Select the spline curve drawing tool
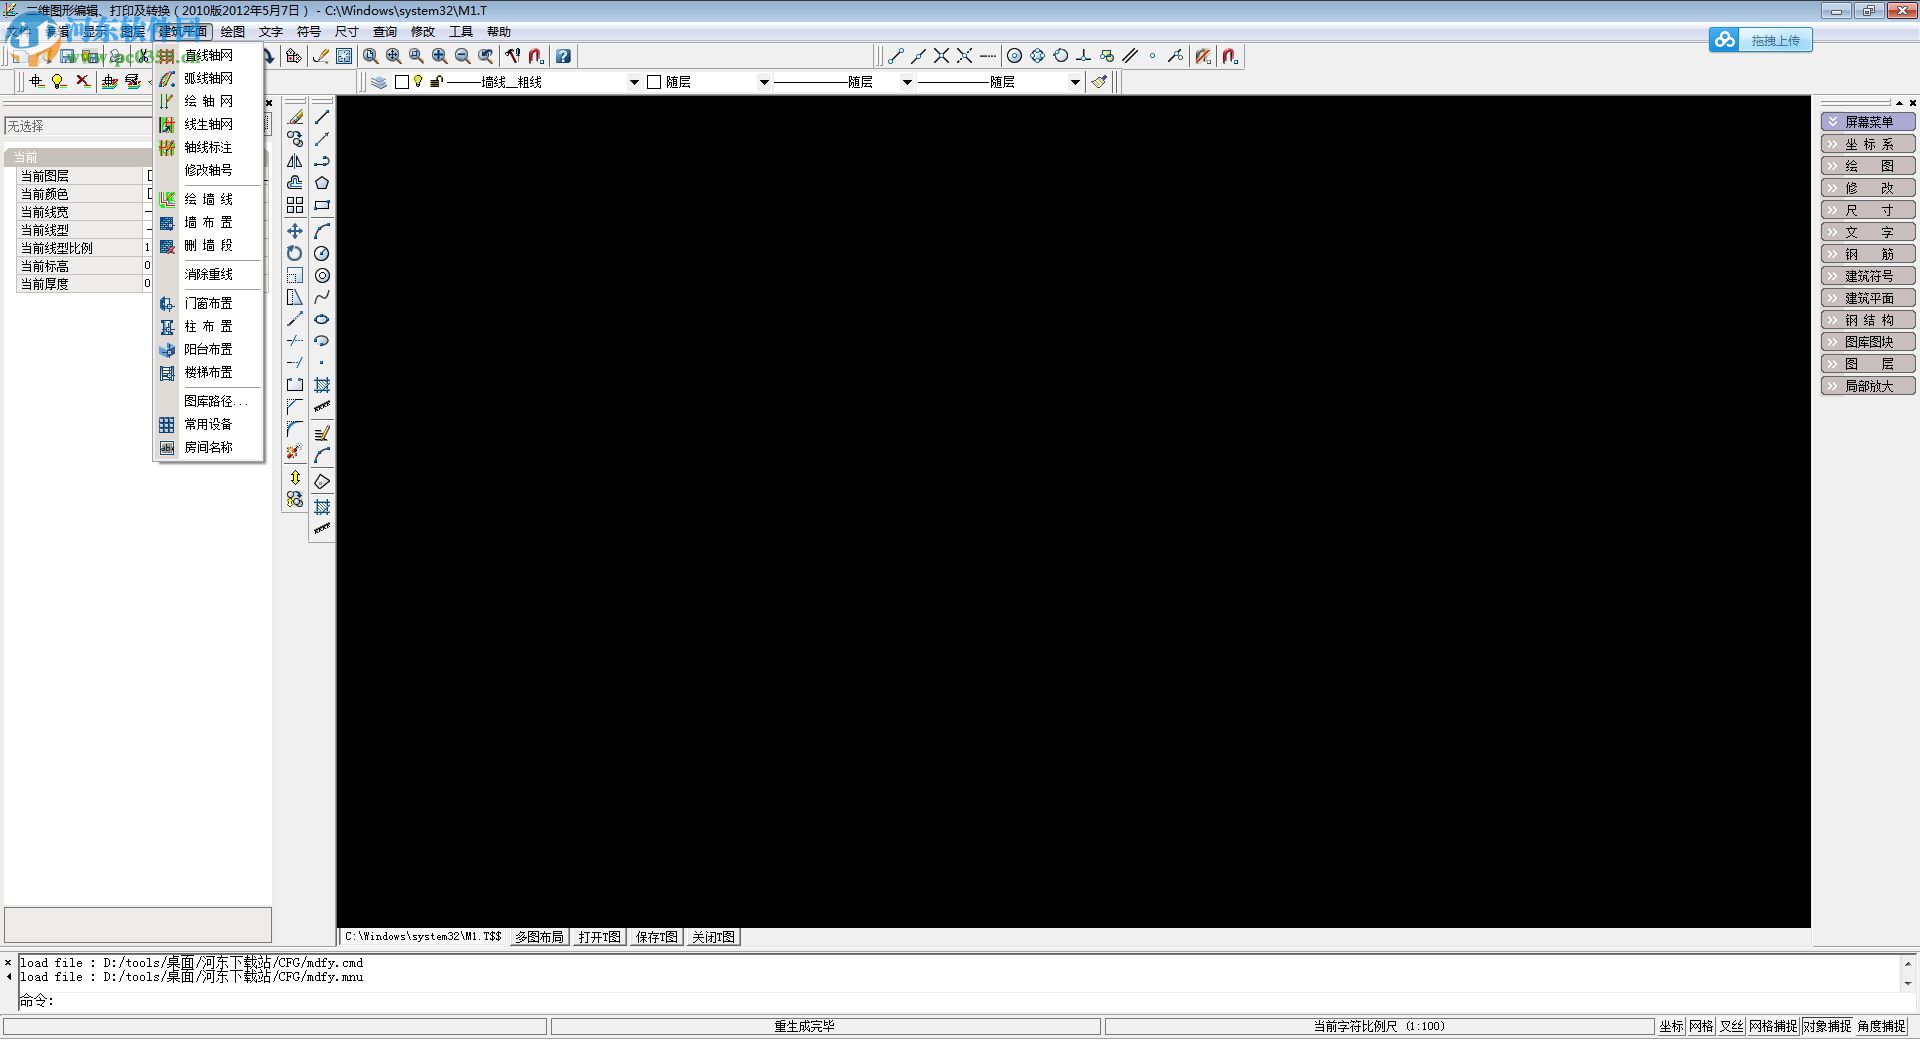1920x1040 pixels. [x=322, y=297]
